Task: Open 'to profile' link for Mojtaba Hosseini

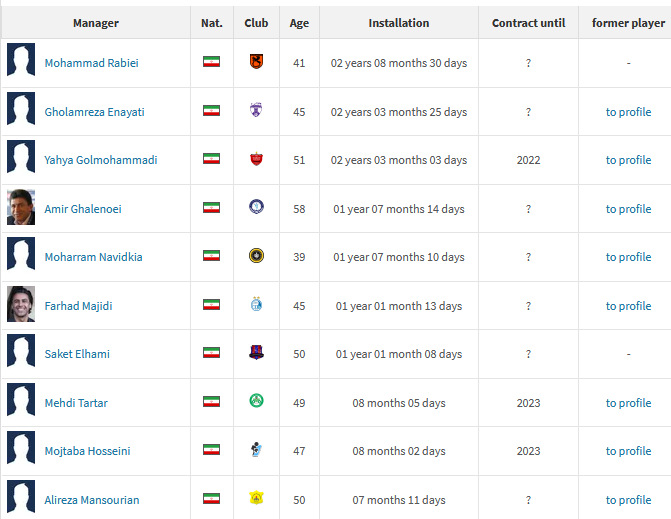Action: [628, 451]
